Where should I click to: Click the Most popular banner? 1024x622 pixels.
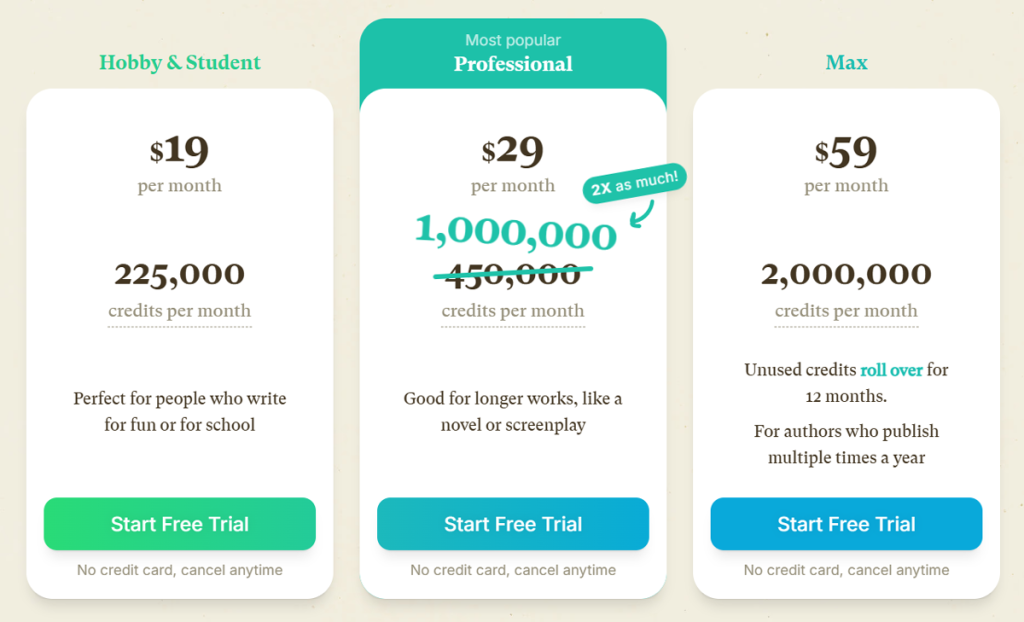coord(513,40)
